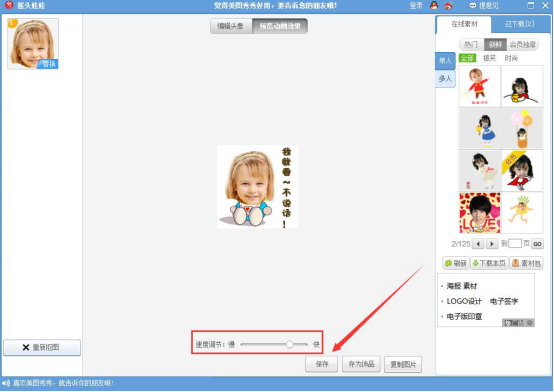Open the 提意见 feedback link
The height and width of the screenshot is (392, 554).
tap(484, 5)
